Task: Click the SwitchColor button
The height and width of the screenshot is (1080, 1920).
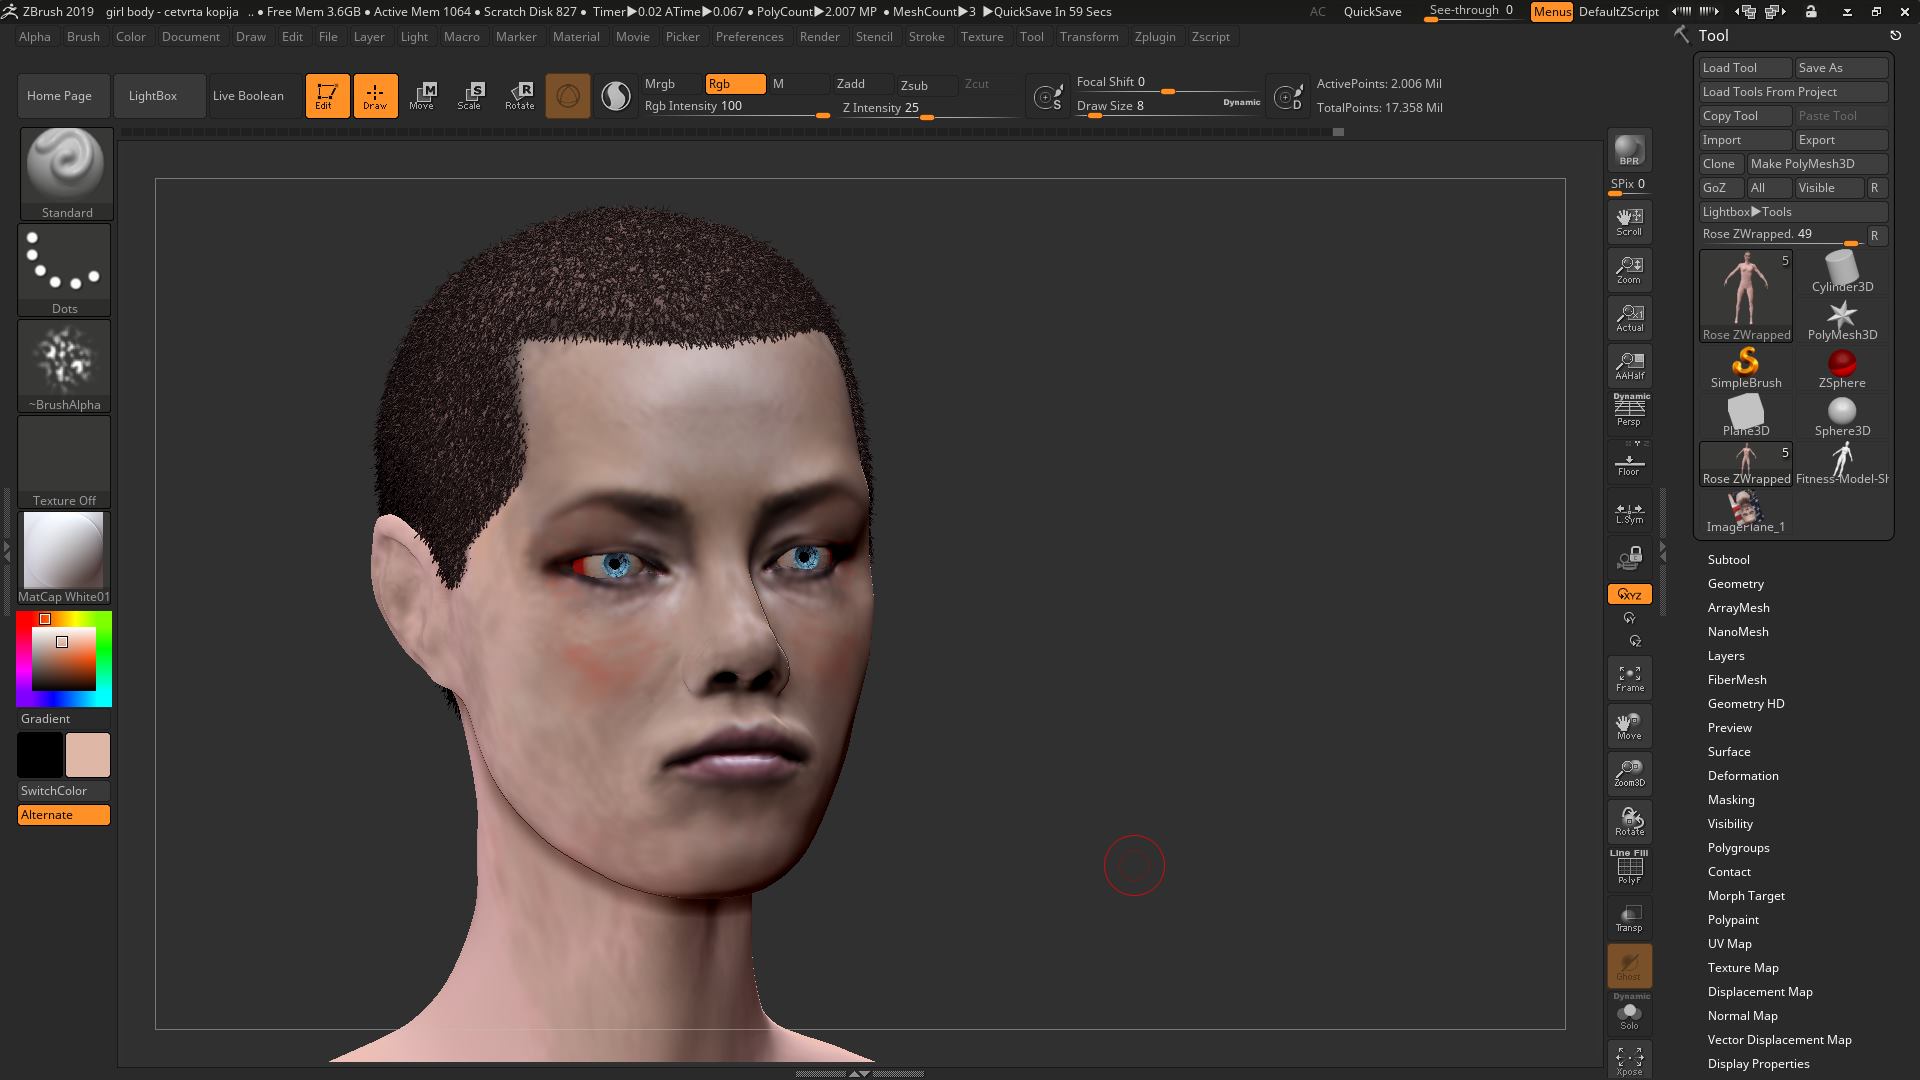Action: [64, 791]
